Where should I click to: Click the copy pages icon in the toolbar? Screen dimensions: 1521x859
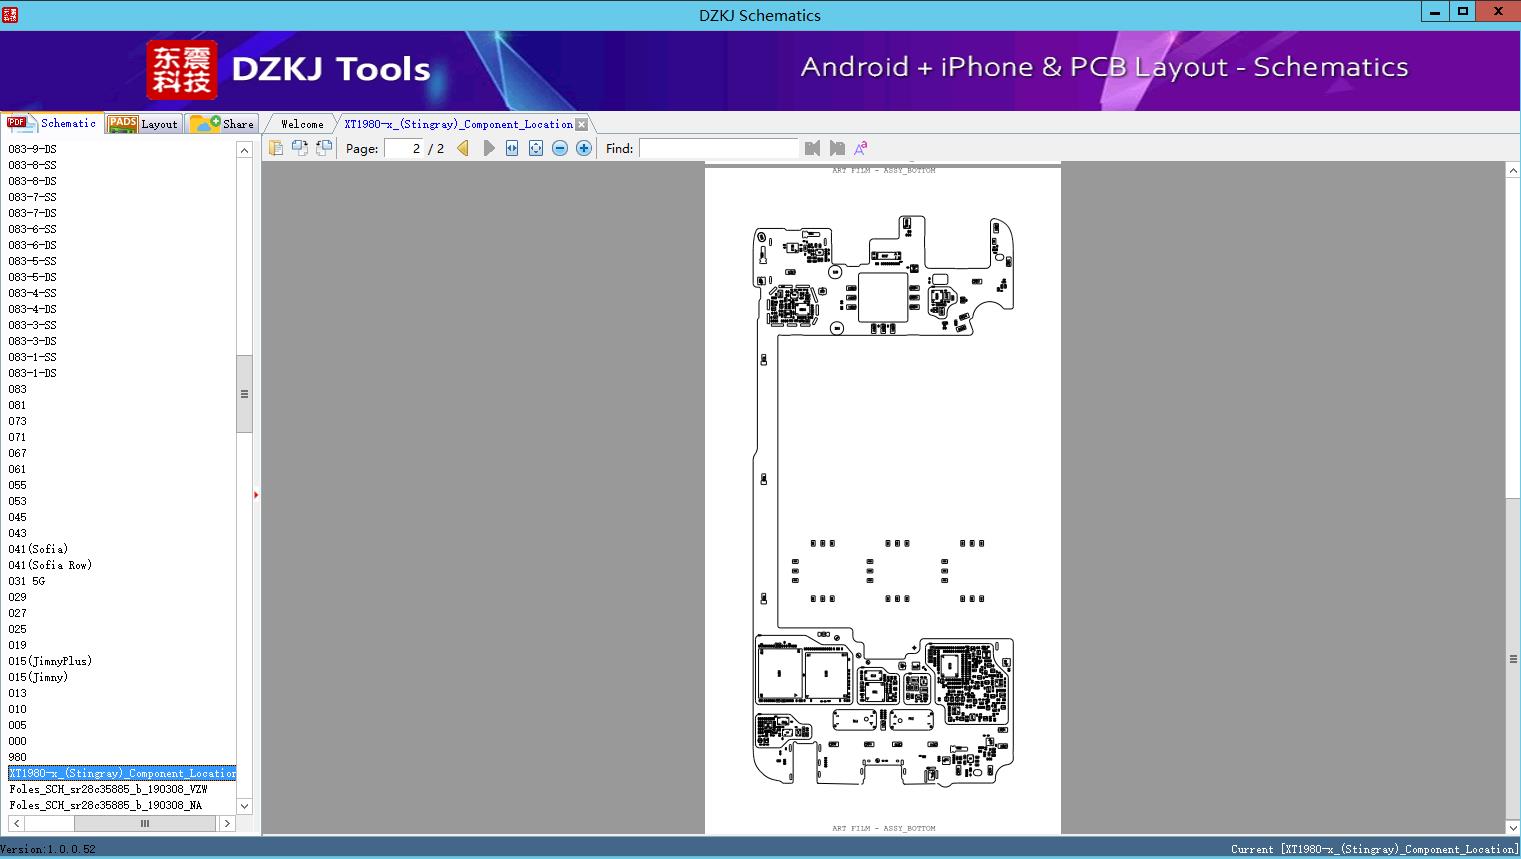(276, 148)
